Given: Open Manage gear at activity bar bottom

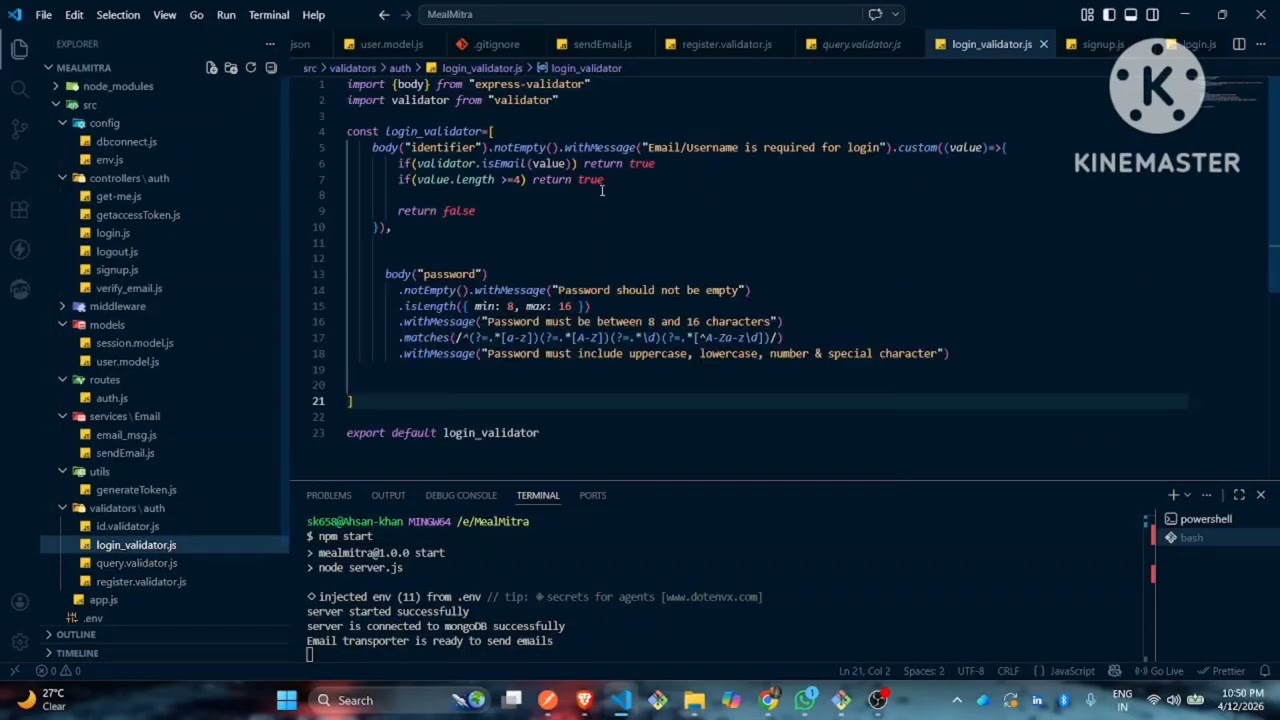Looking at the screenshot, I should coord(19,642).
